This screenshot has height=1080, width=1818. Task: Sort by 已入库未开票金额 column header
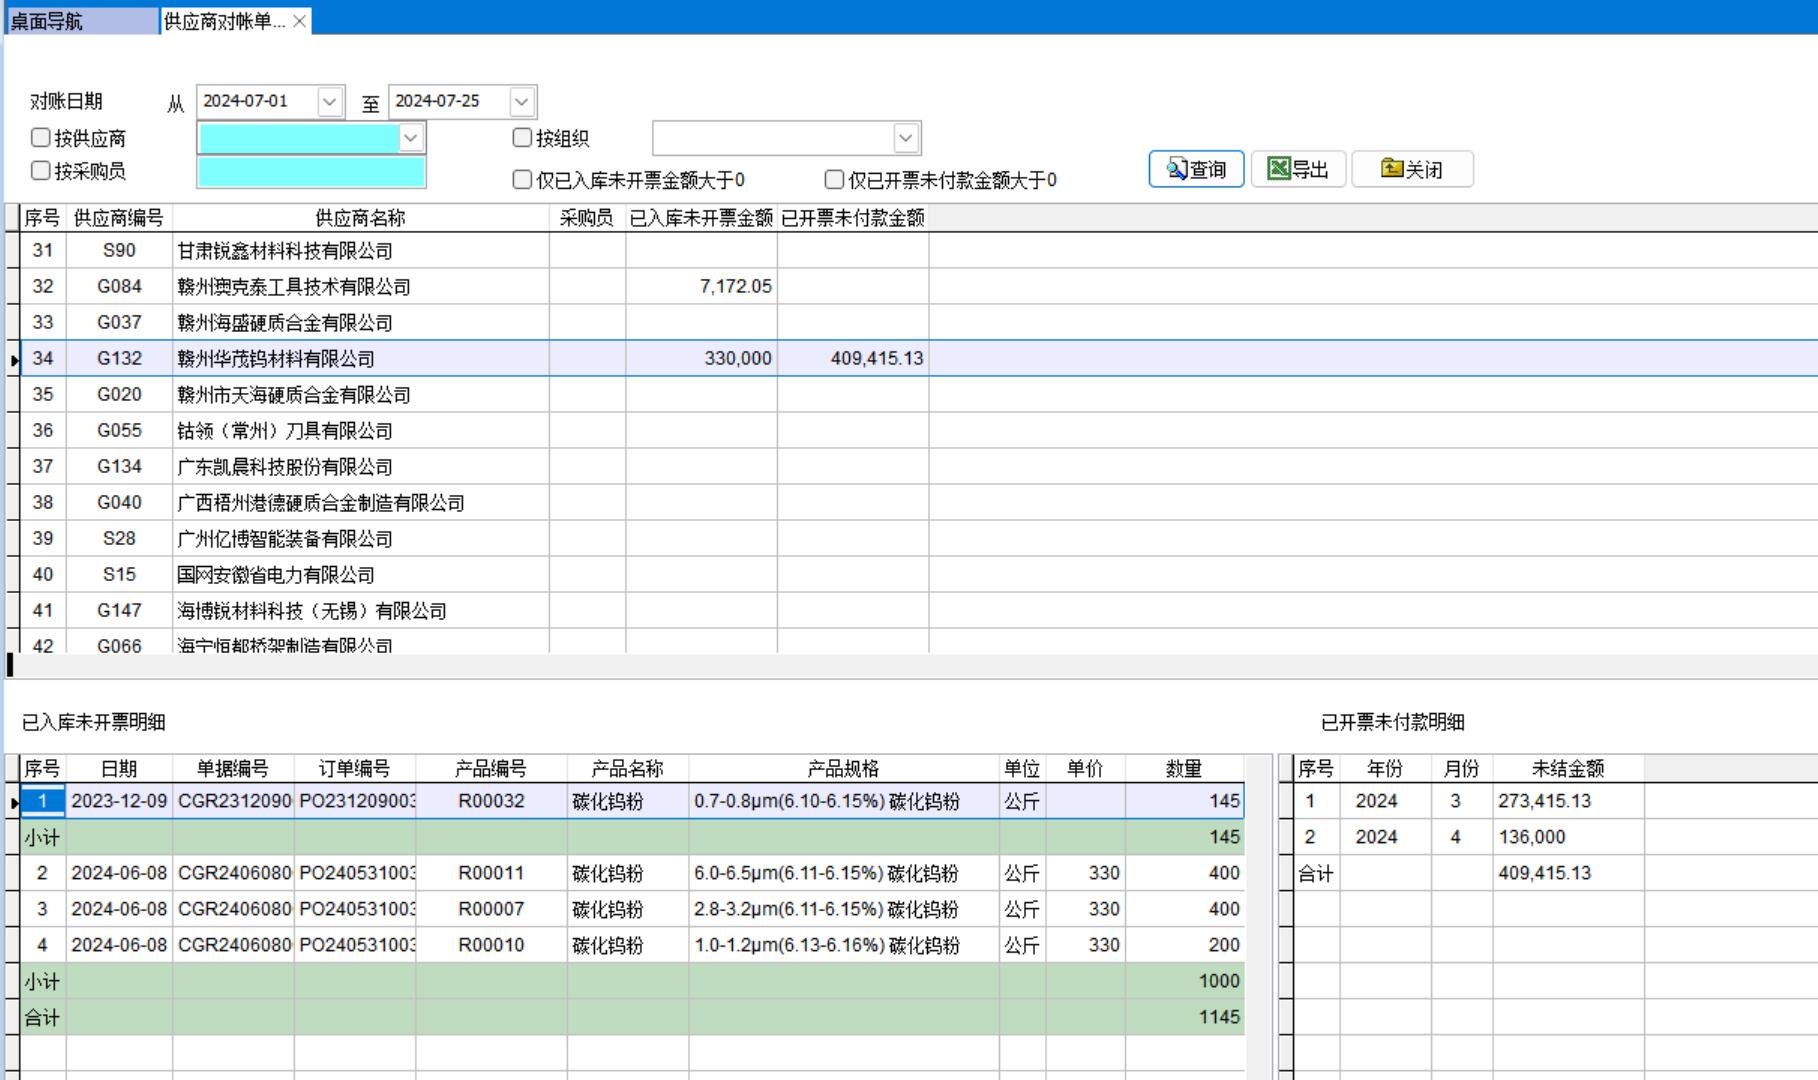point(701,218)
